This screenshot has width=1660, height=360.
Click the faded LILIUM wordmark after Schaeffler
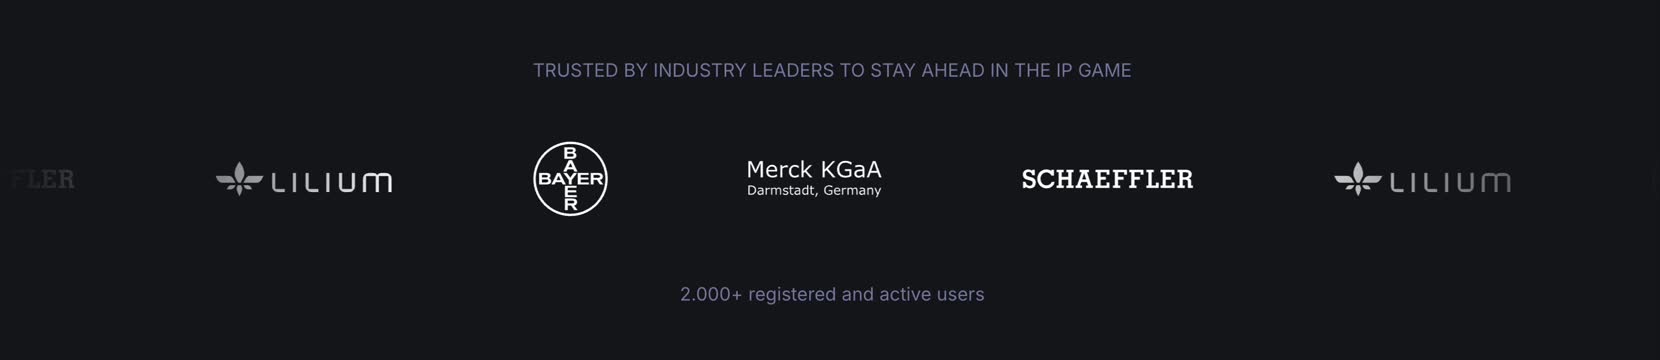[x=1449, y=182]
